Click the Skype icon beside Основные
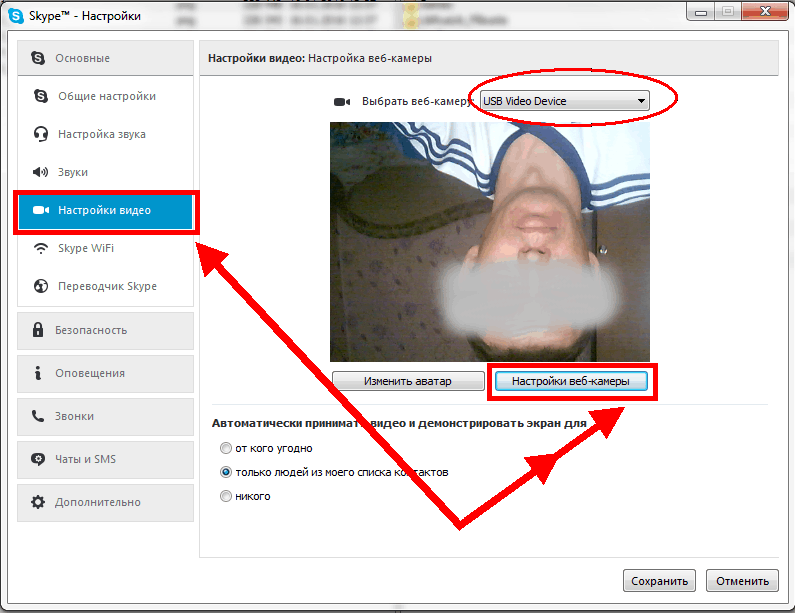Viewport: 795px width, 613px height. click(38, 59)
